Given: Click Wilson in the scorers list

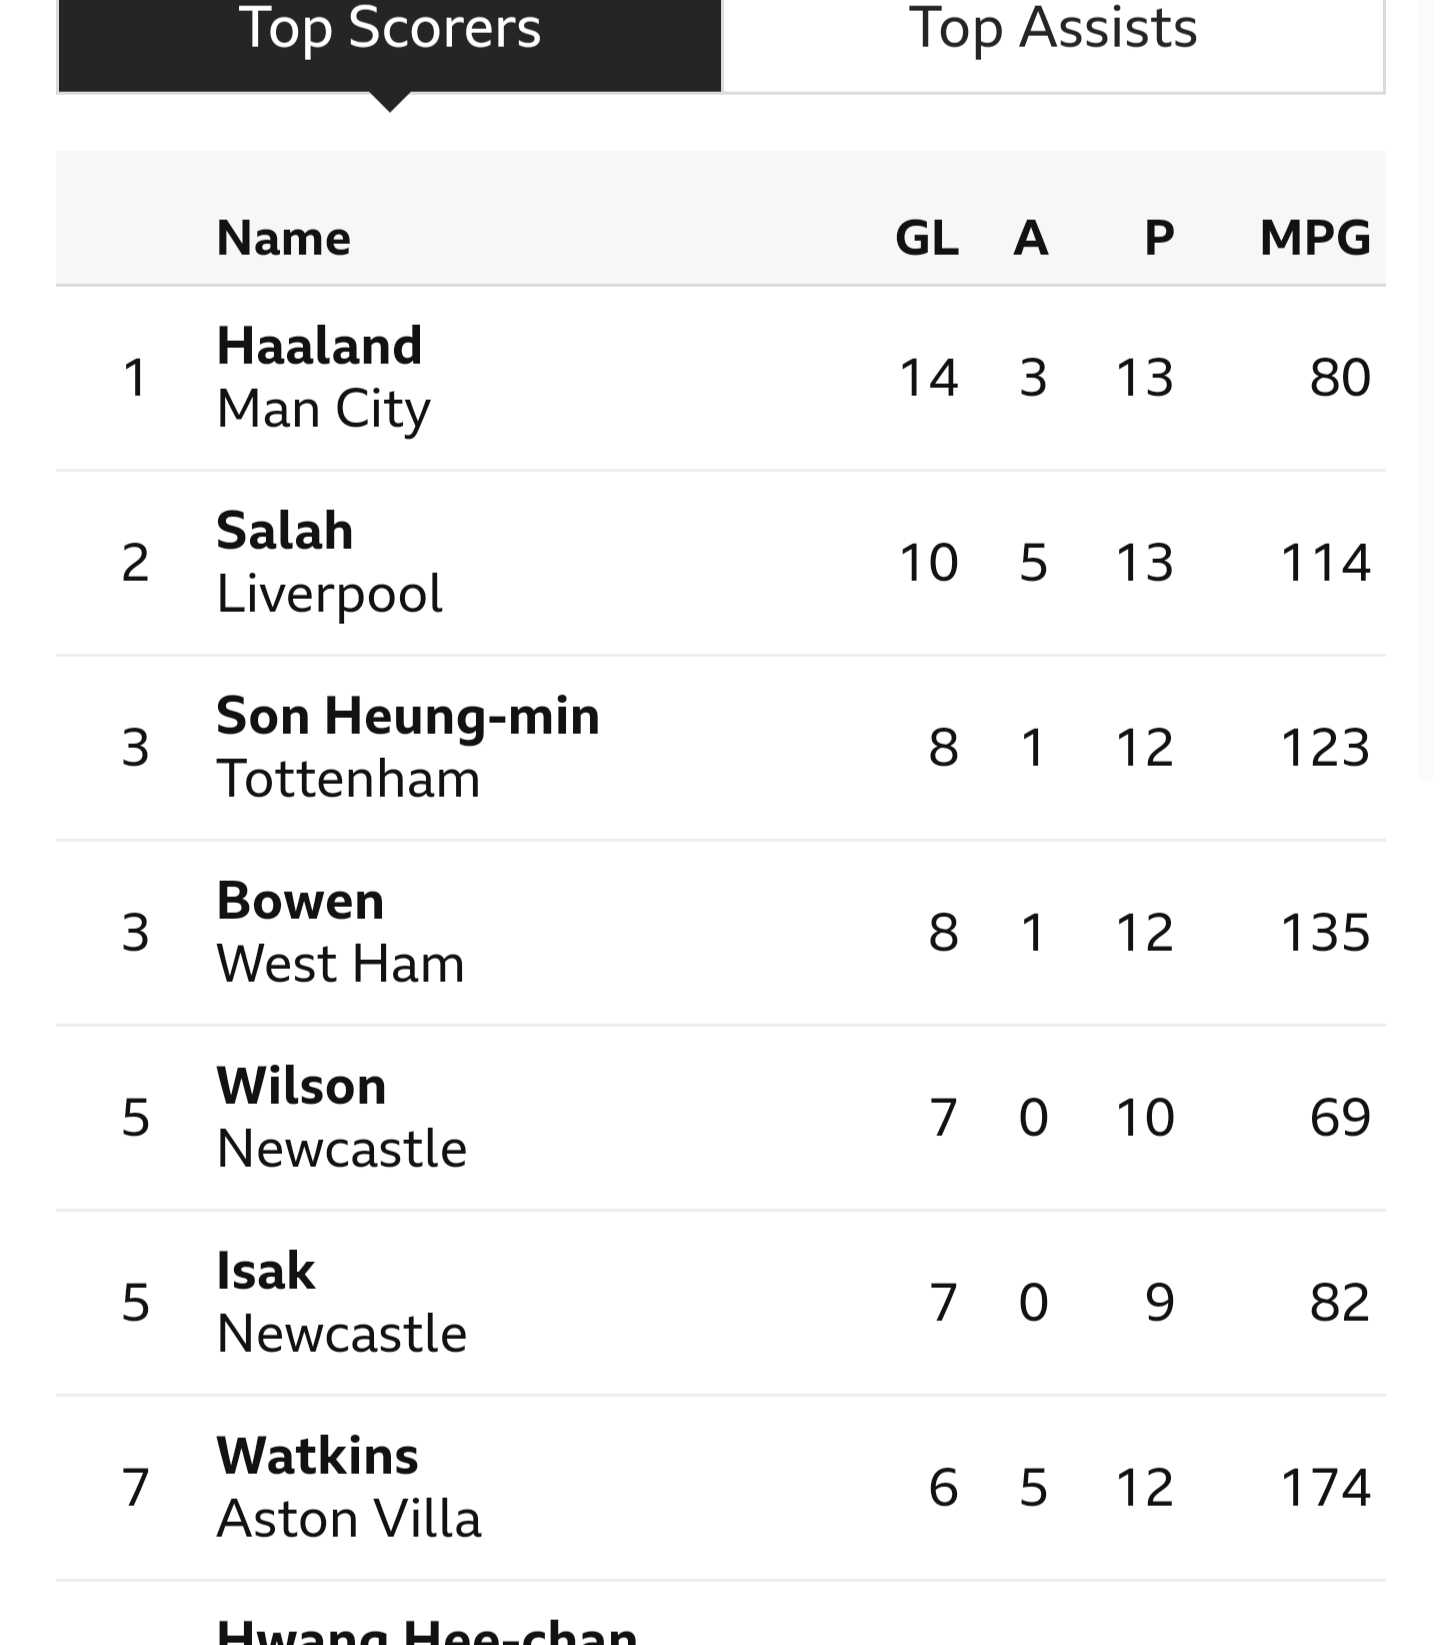Looking at the screenshot, I should point(301,1086).
